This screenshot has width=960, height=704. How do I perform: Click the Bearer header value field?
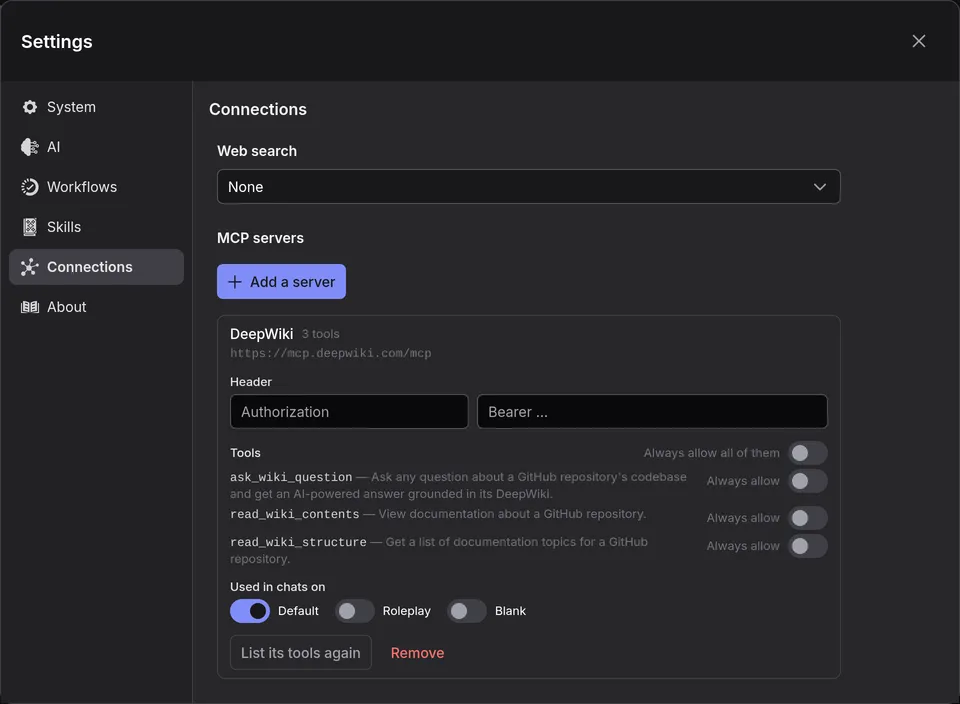tap(652, 411)
